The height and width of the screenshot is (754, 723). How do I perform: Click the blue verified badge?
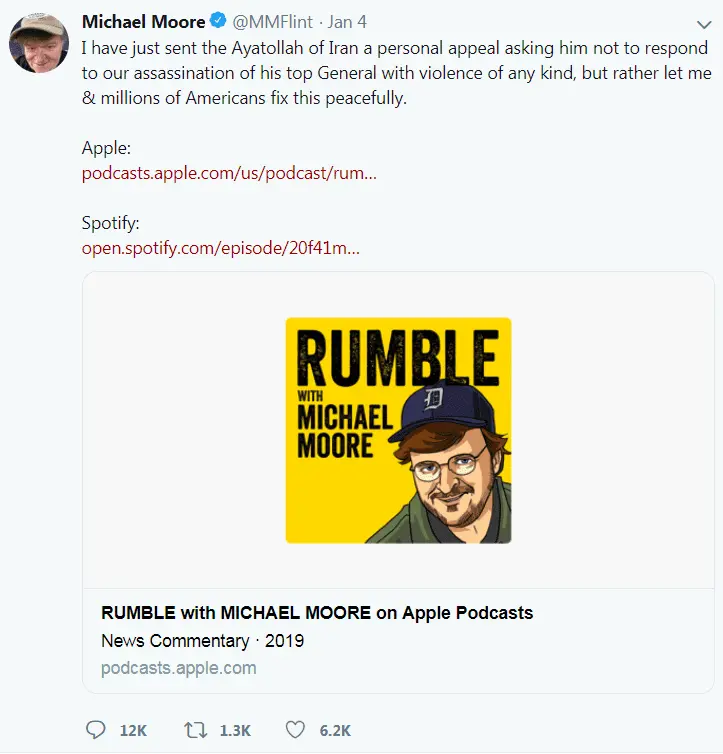(x=217, y=22)
